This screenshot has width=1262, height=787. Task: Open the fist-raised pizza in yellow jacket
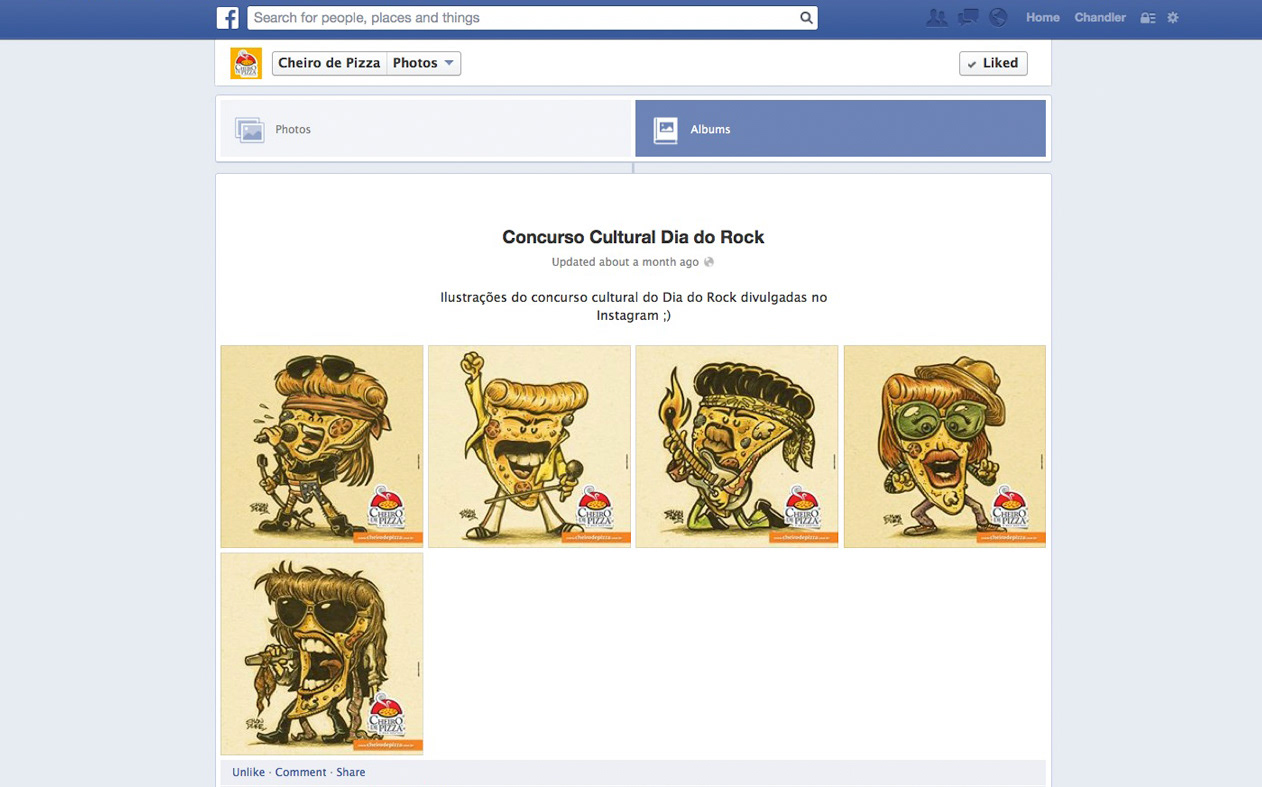pyautogui.click(x=529, y=446)
